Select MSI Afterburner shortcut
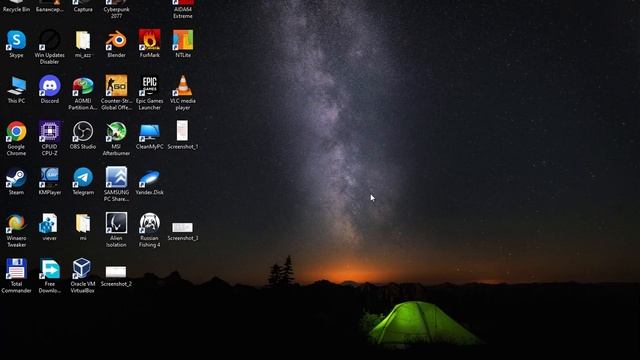This screenshot has height=360, width=640. pos(116,139)
